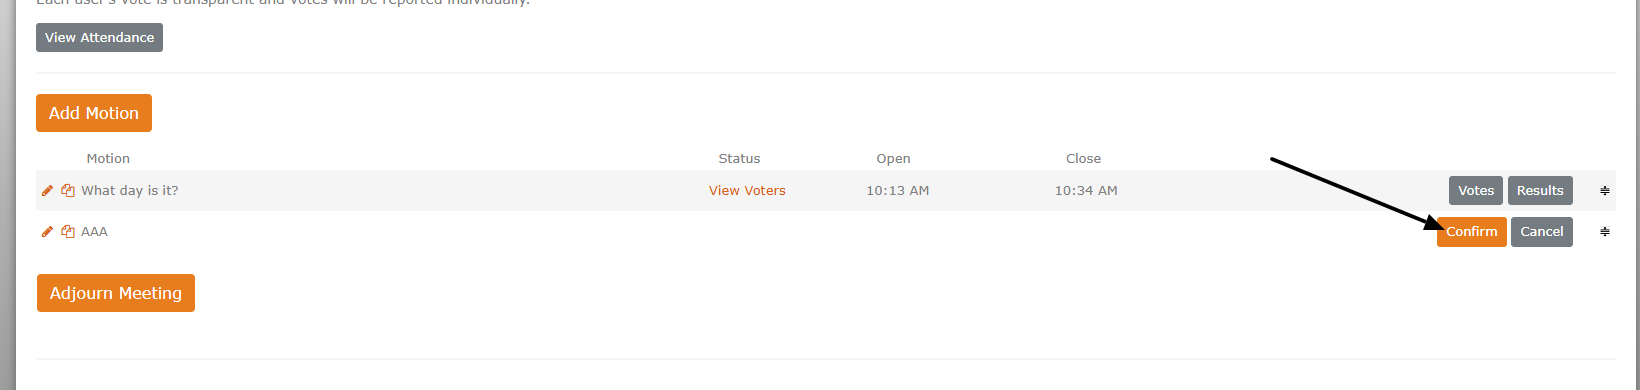1640x390 pixels.
Task: Click the pencil edit icon for motion AAA
Action: pos(47,231)
